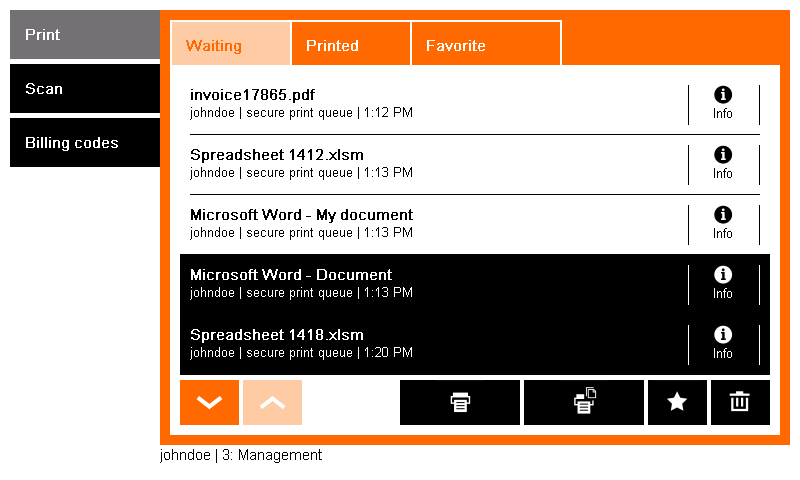Open Info for invoice17865.pdf
Image resolution: width=800 pixels, height=480 pixels.
coord(723,103)
